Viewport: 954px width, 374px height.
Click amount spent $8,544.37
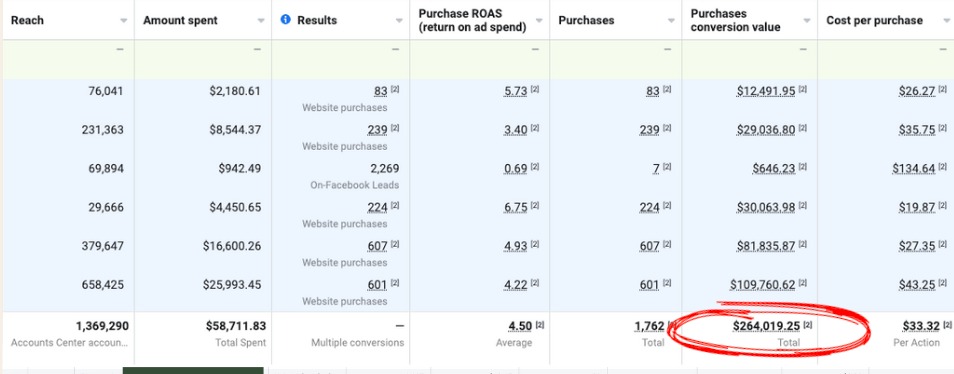[x=235, y=130]
